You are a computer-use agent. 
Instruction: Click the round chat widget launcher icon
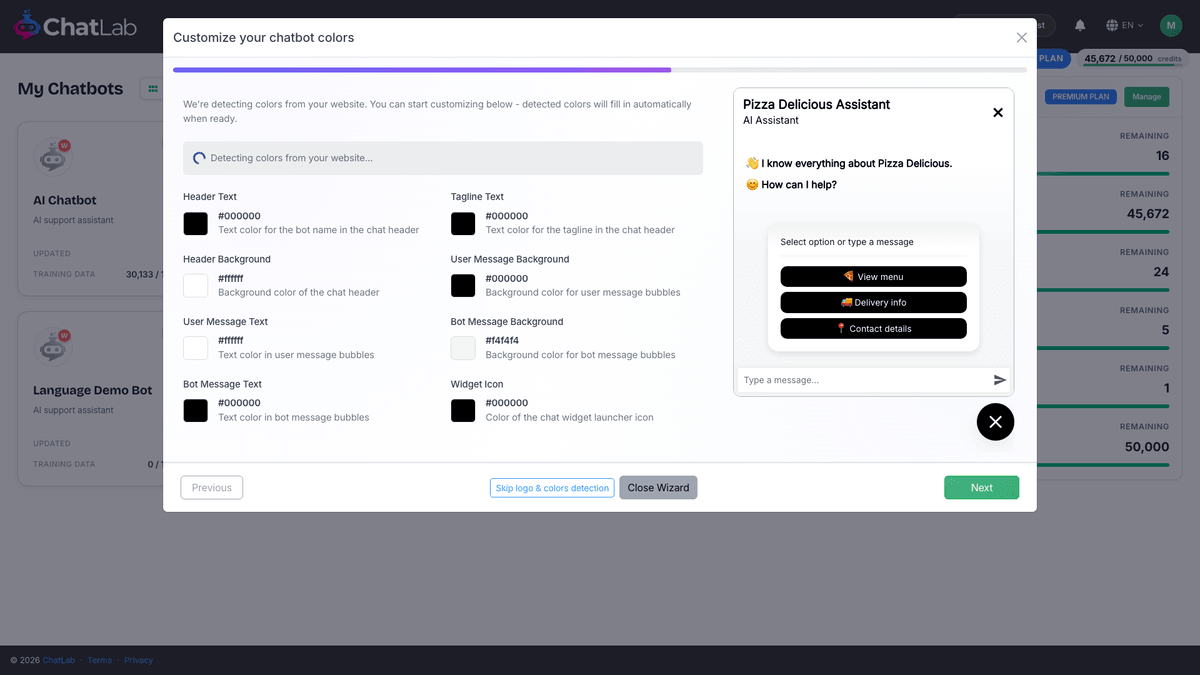tap(995, 422)
